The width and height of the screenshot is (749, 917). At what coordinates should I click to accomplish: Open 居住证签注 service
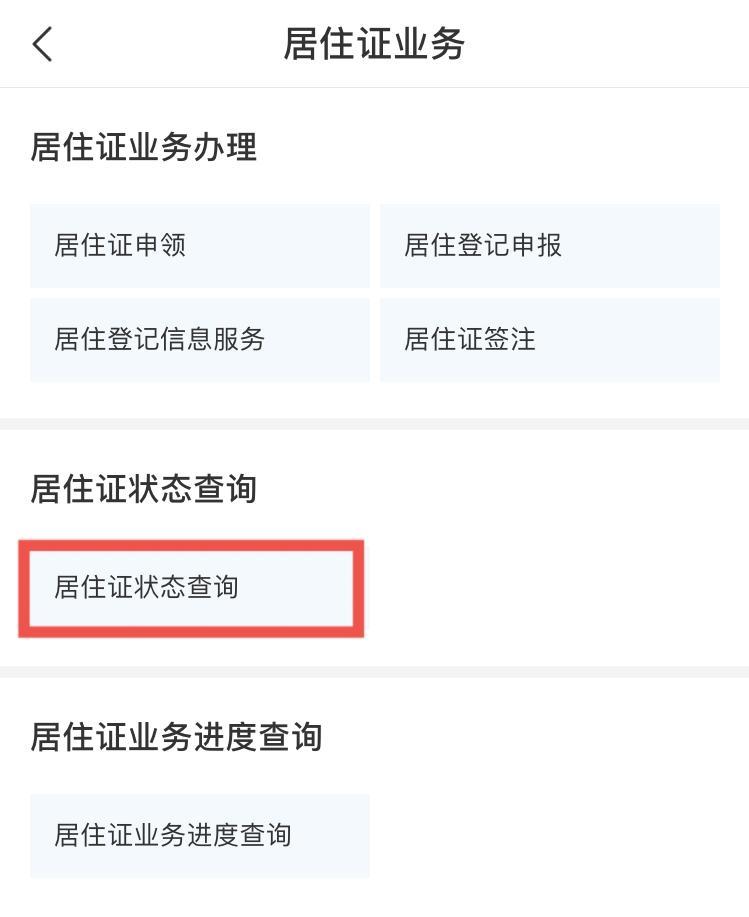pos(549,340)
